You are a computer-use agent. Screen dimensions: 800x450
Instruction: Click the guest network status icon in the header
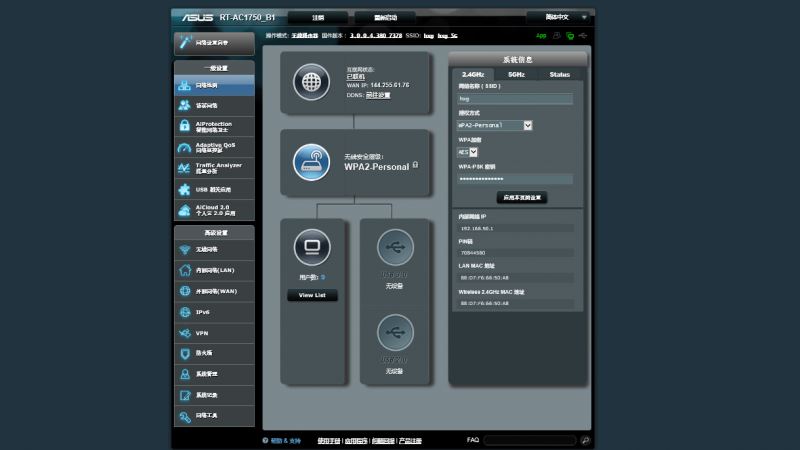point(557,36)
